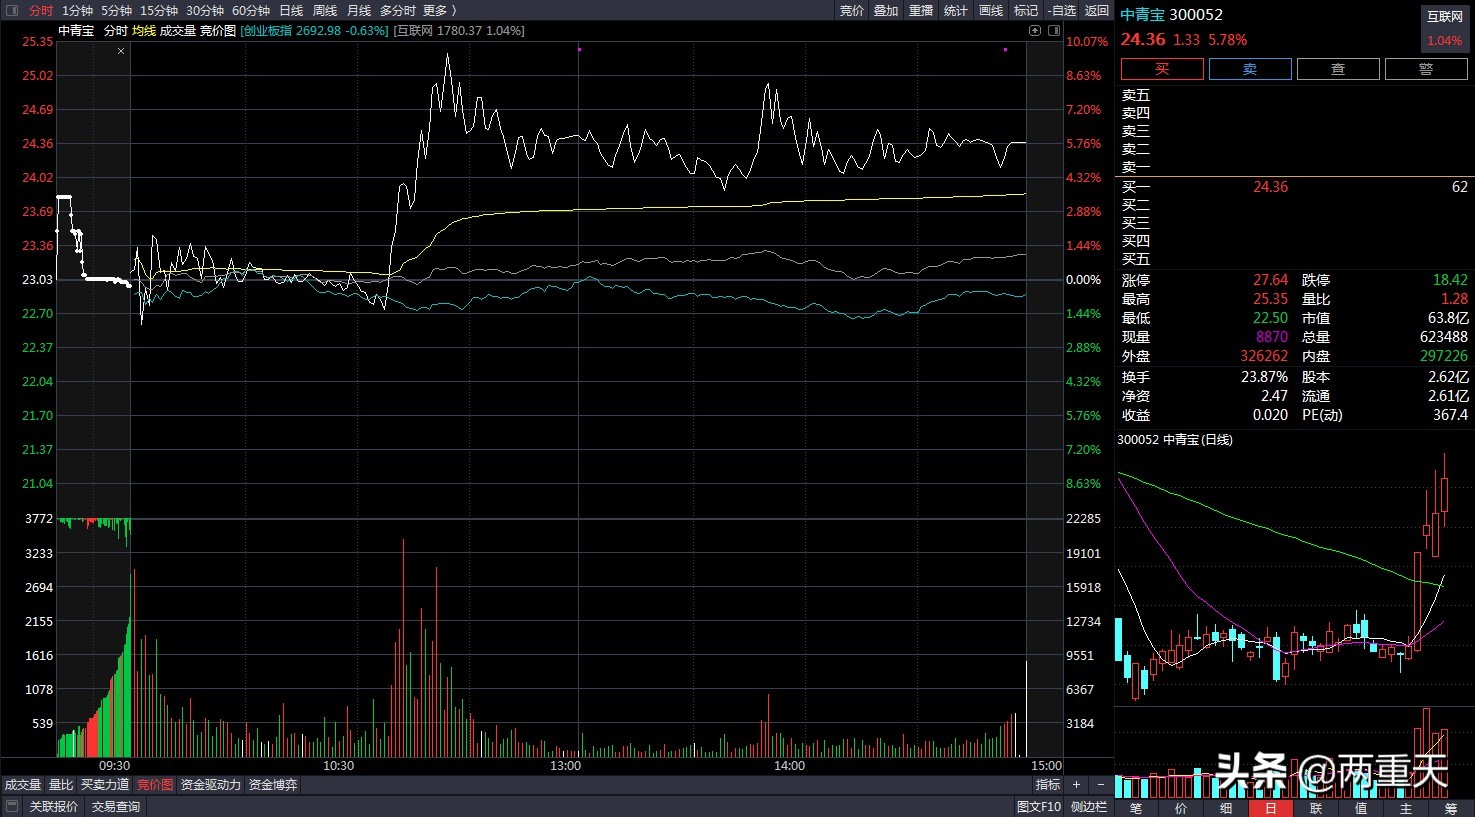Click the 返回 back button
The height and width of the screenshot is (817, 1475).
(x=1097, y=10)
